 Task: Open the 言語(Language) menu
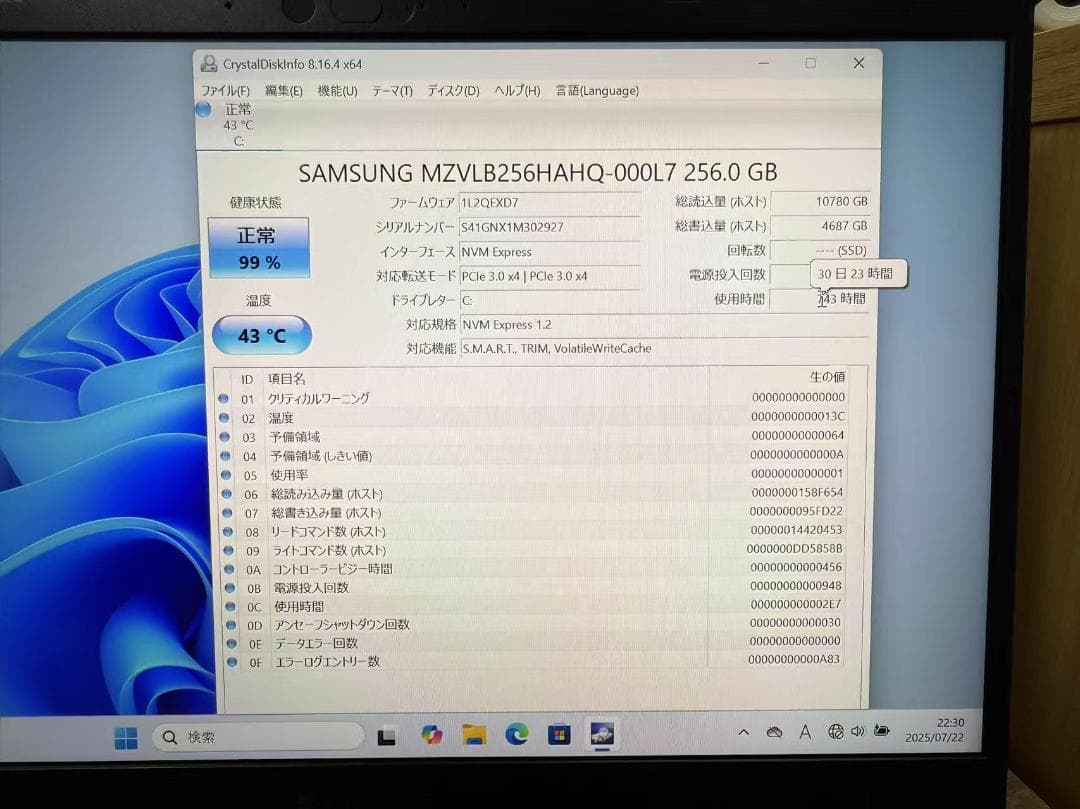pyautogui.click(x=596, y=90)
